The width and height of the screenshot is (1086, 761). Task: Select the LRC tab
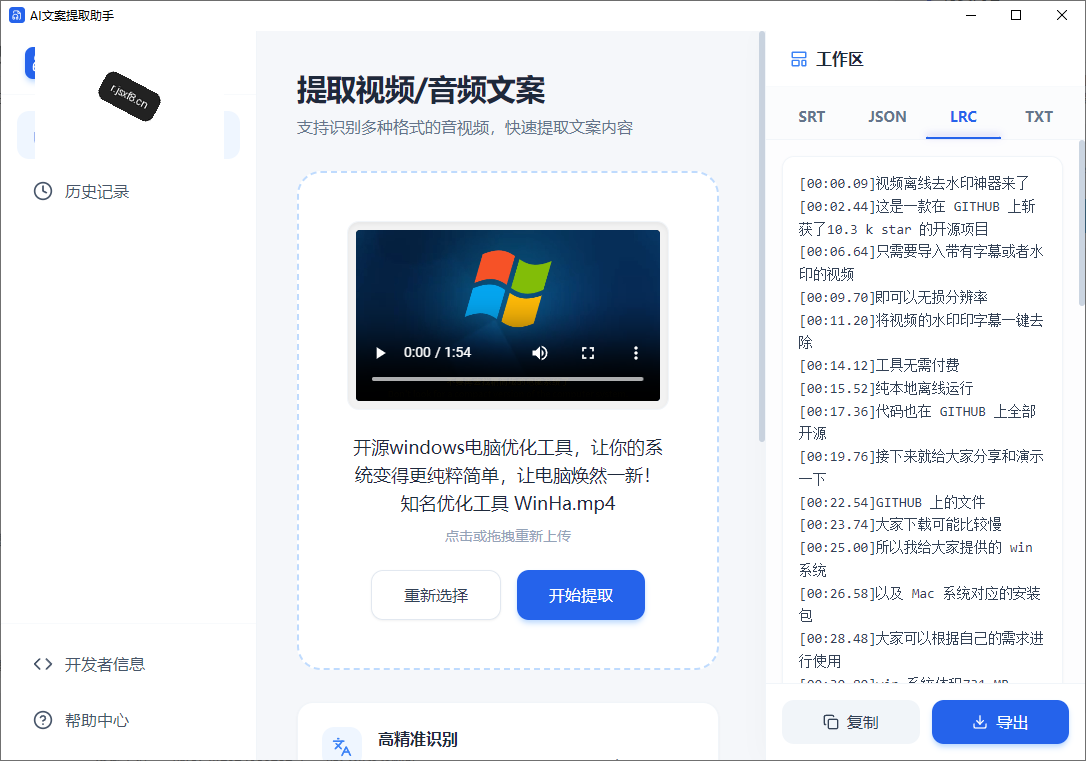963,116
